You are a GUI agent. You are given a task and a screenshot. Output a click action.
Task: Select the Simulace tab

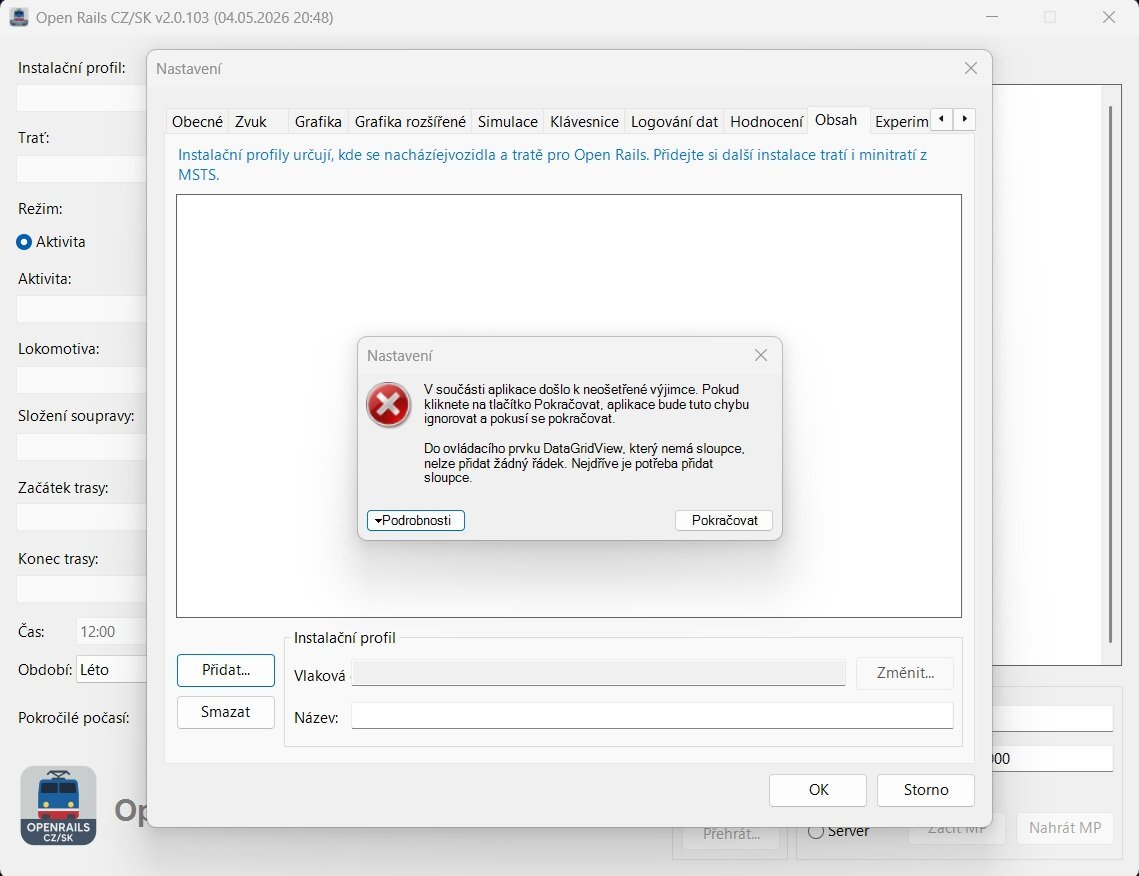(508, 121)
